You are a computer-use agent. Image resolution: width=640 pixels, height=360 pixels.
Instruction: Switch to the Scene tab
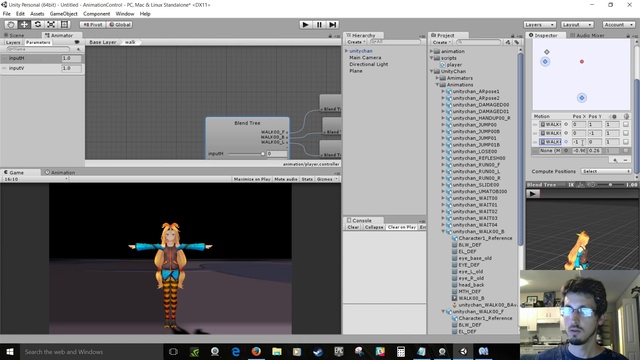[14, 36]
